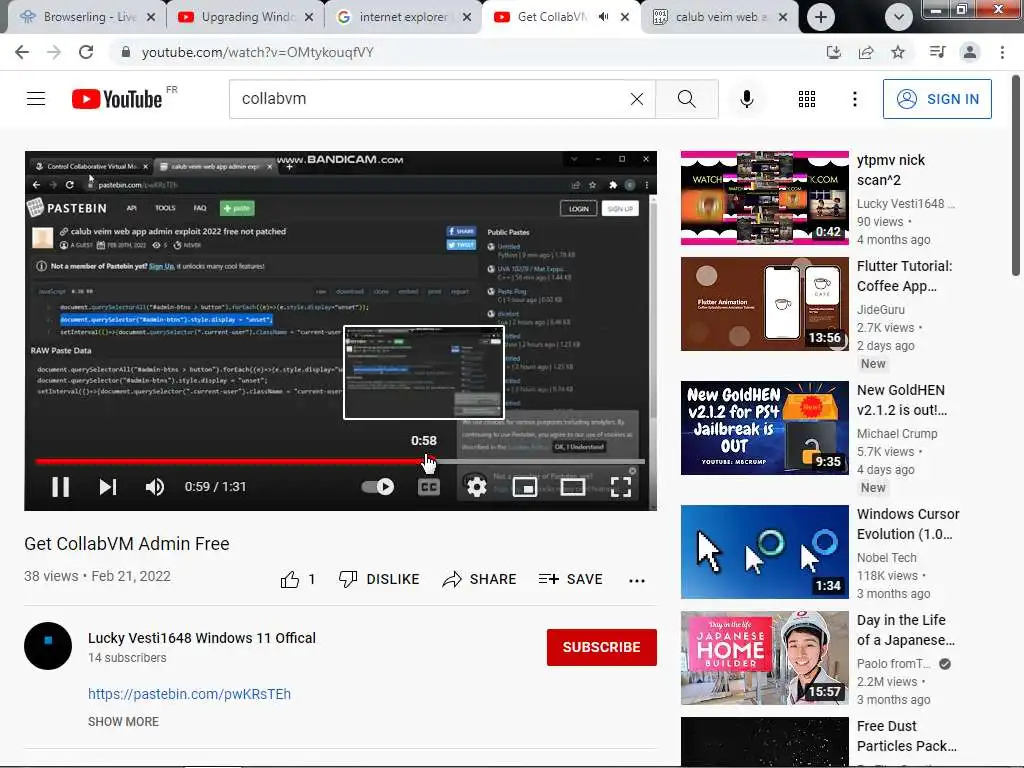Image resolution: width=1024 pixels, height=768 pixels.
Task: Skip to the next video
Action: pyautogui.click(x=108, y=487)
